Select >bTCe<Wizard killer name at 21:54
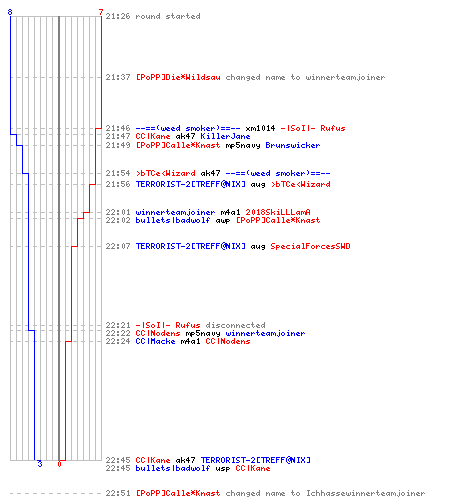The image size is (450, 500). tap(165, 173)
